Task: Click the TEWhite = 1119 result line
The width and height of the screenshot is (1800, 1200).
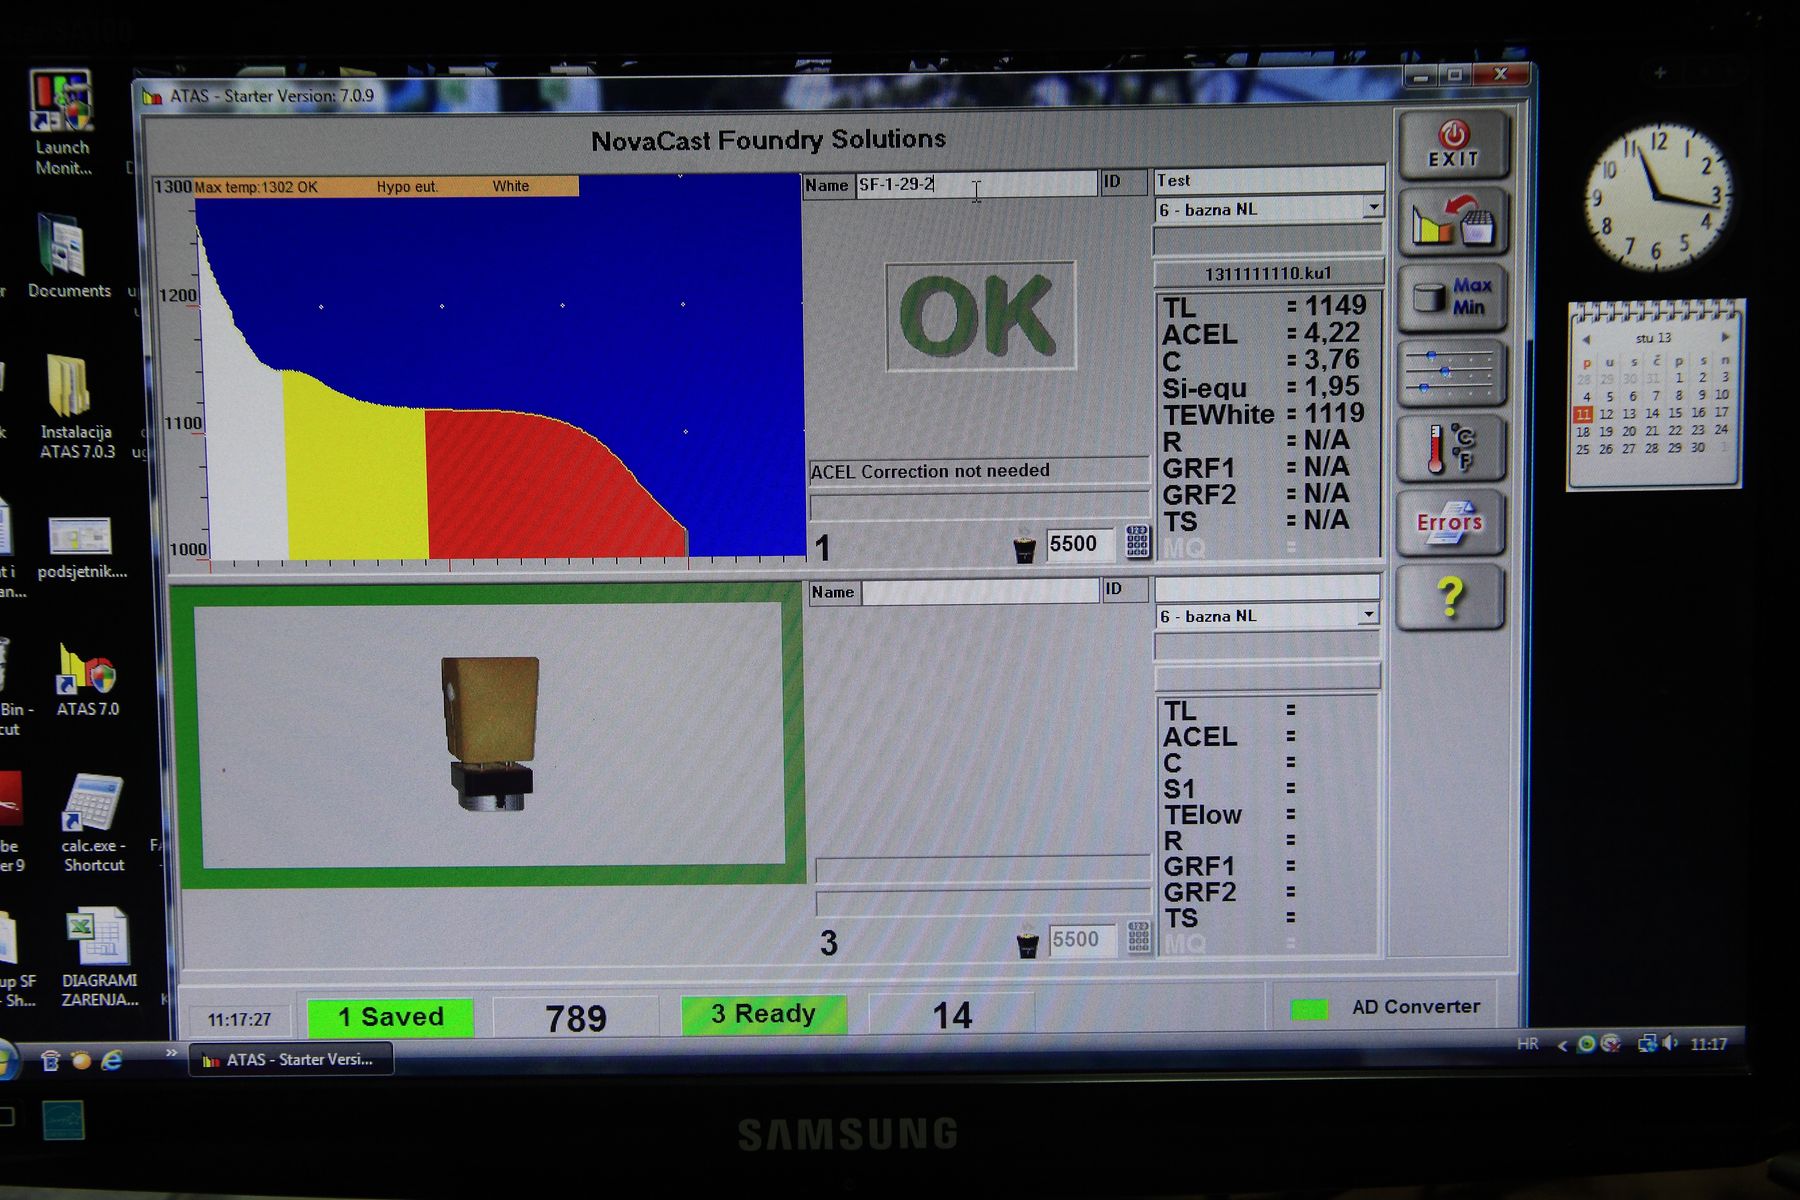Action: (x=1264, y=413)
